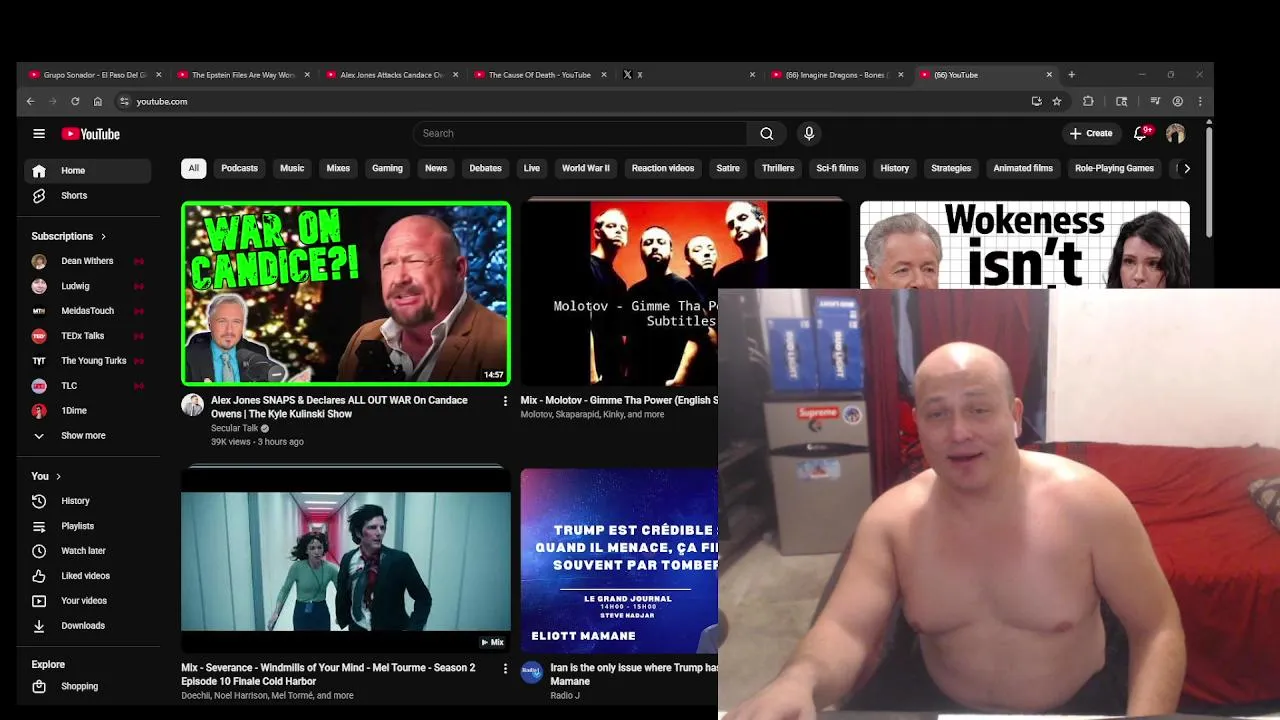Play the Severance mix thumbnail
Viewport: 1280px width, 720px height.
pyautogui.click(x=346, y=561)
